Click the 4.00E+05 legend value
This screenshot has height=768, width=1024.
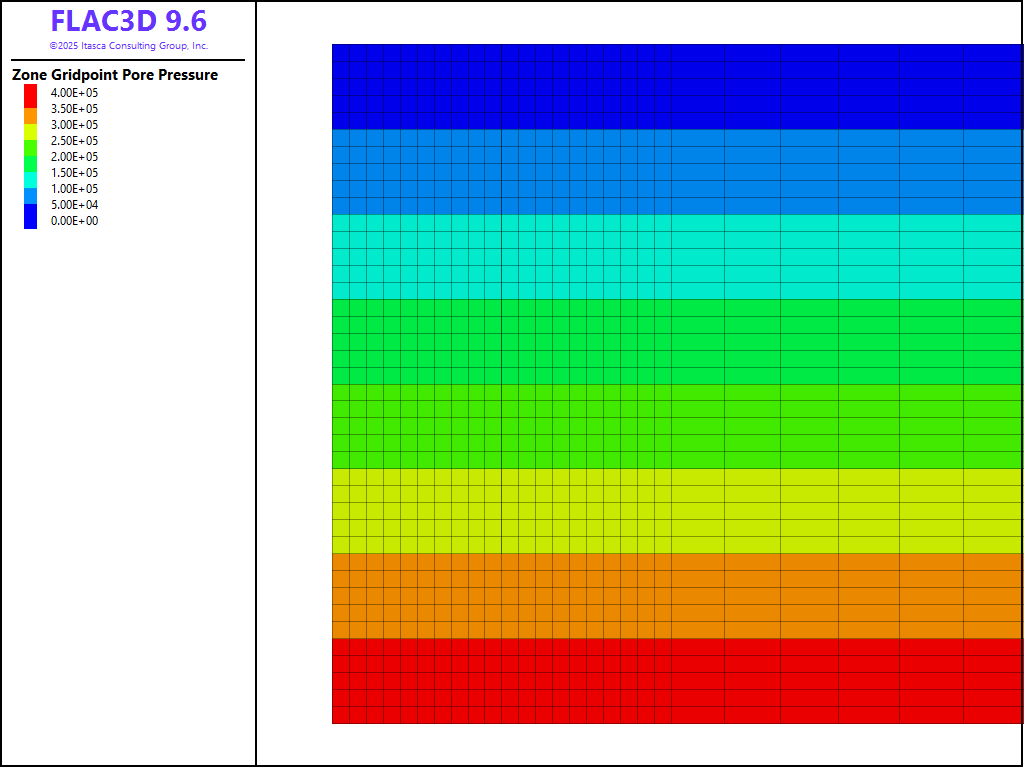[74, 93]
